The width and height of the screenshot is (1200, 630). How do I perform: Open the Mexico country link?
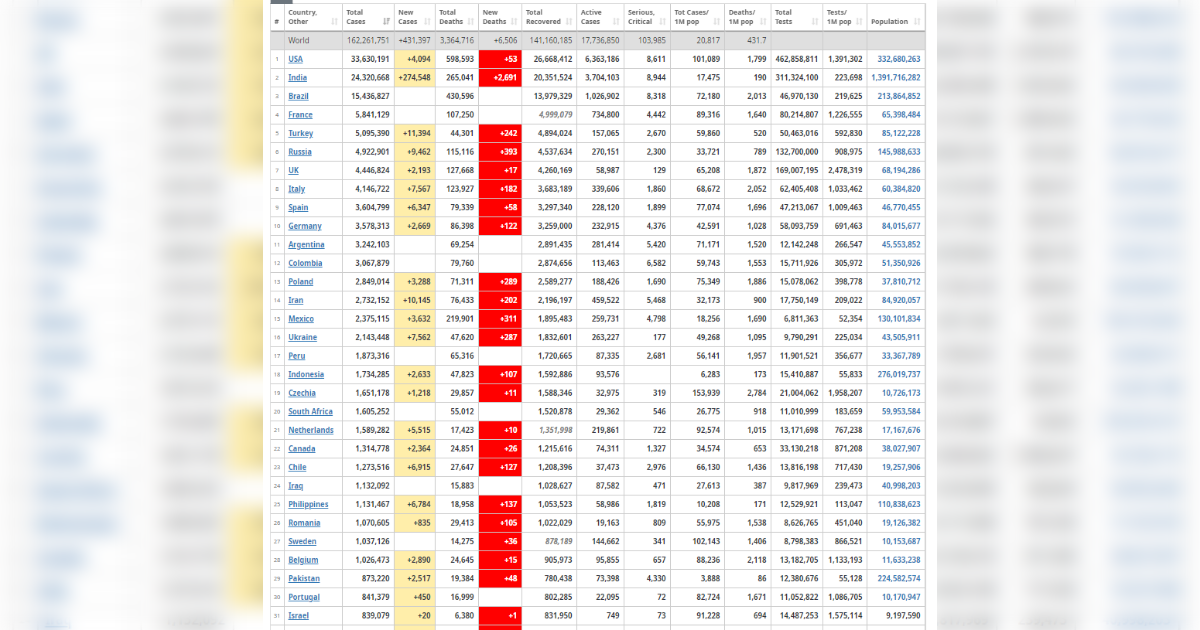tap(301, 319)
